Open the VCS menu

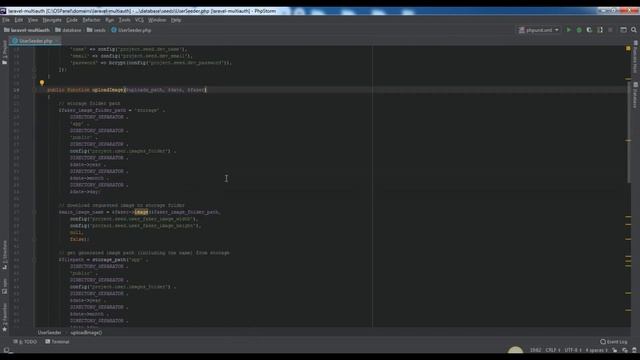click(x=139, y=20)
